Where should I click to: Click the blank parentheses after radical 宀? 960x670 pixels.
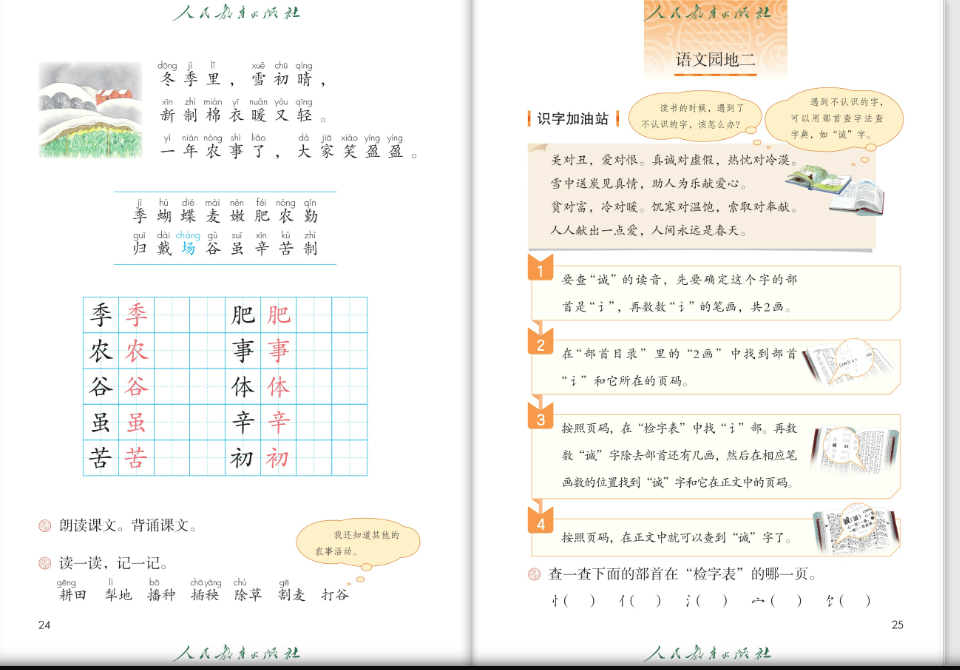pos(786,601)
